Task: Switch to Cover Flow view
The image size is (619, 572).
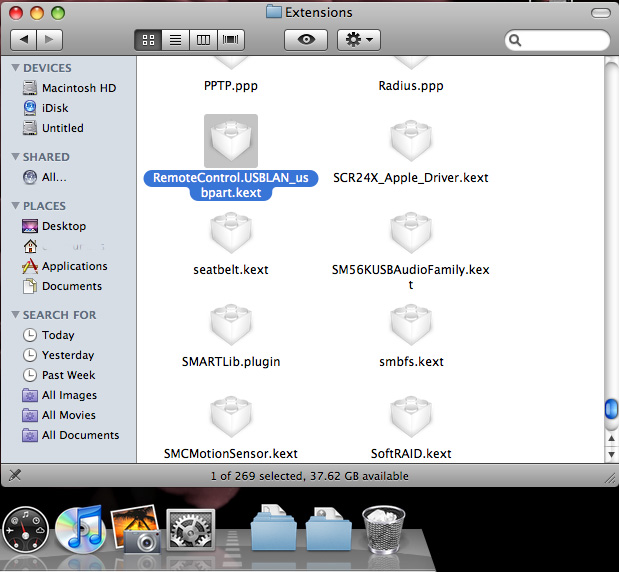Action: 231,40
